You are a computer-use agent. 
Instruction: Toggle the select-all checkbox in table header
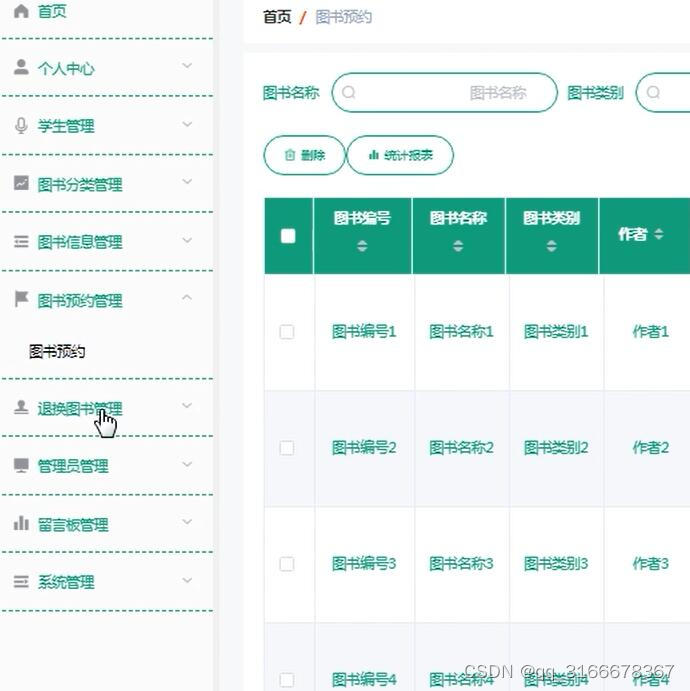pyautogui.click(x=288, y=236)
